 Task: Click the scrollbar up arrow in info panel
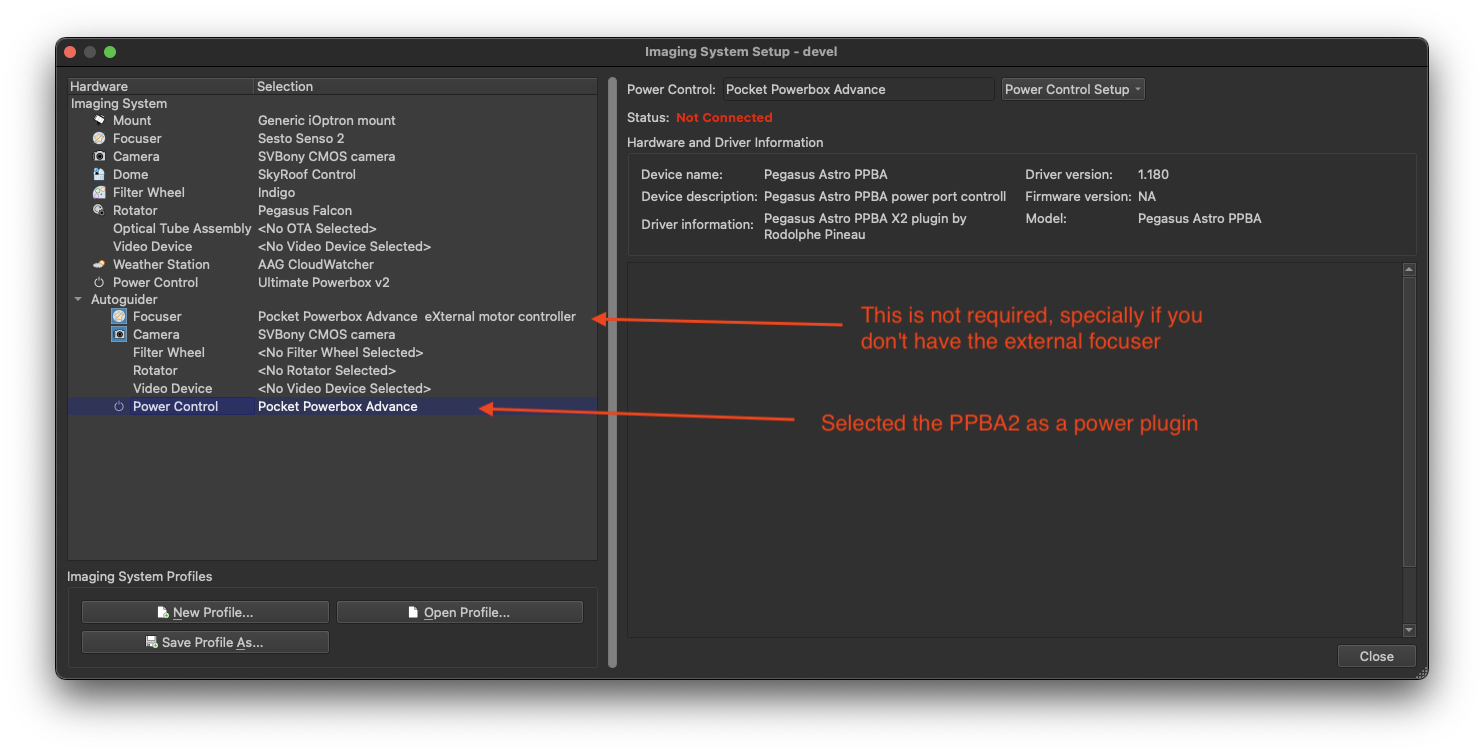tap(1409, 270)
